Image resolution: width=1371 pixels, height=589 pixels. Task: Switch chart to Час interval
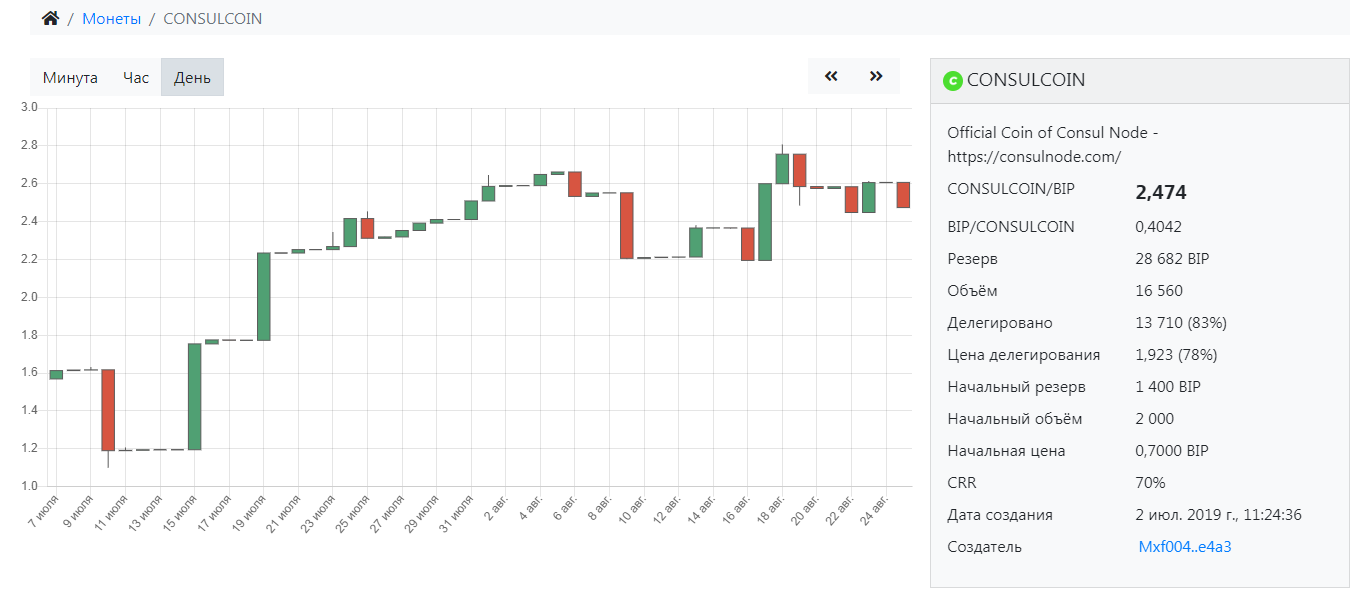tap(136, 77)
